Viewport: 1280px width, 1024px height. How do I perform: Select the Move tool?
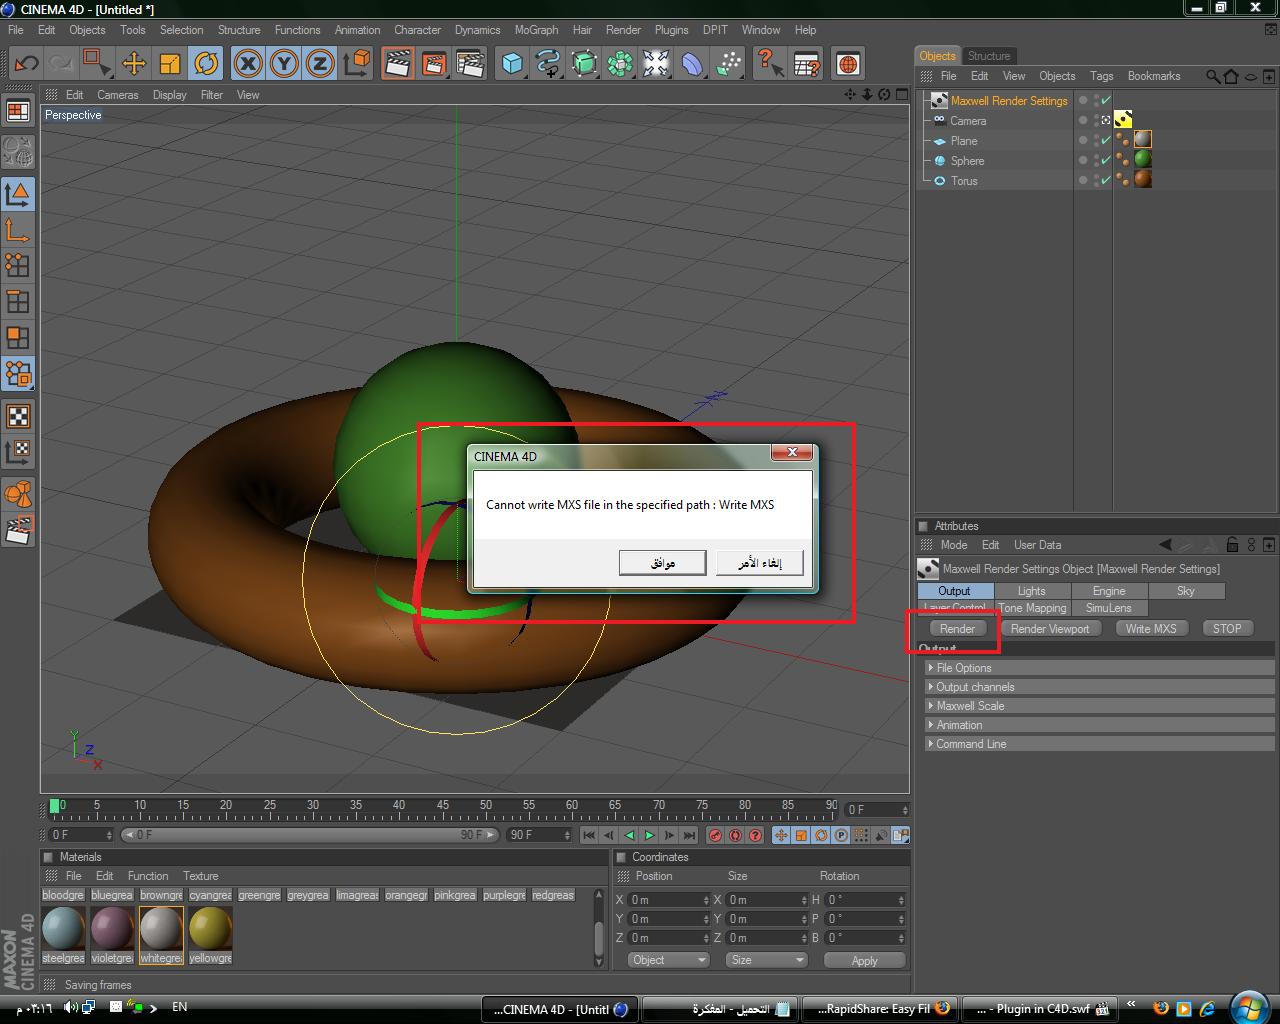(x=133, y=64)
